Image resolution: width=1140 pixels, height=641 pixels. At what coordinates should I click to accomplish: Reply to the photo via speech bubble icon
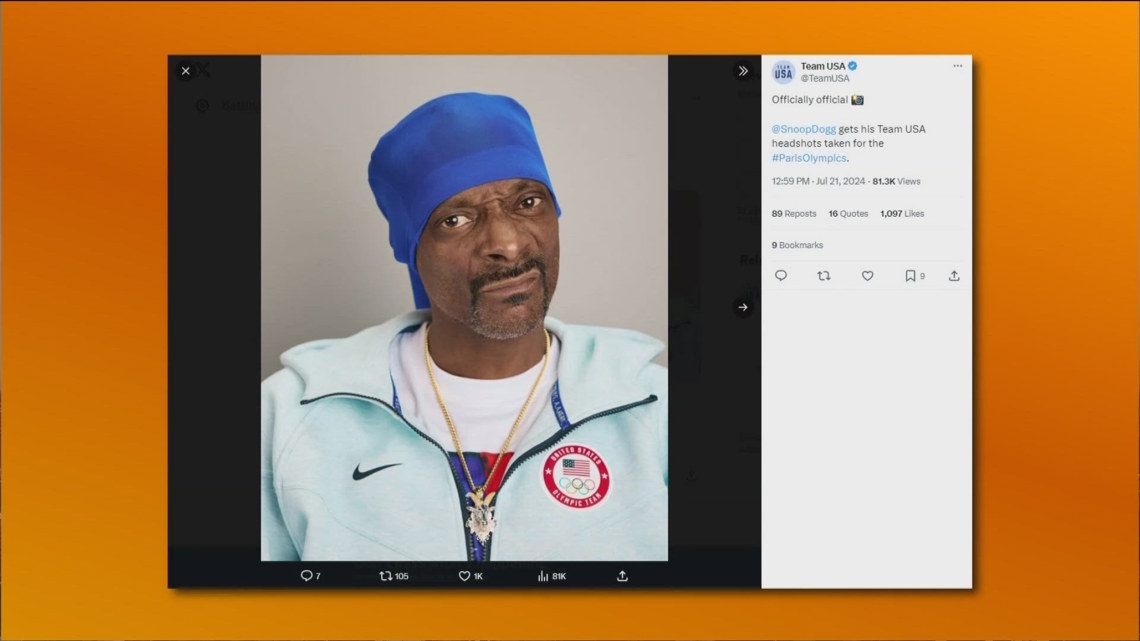pos(307,575)
